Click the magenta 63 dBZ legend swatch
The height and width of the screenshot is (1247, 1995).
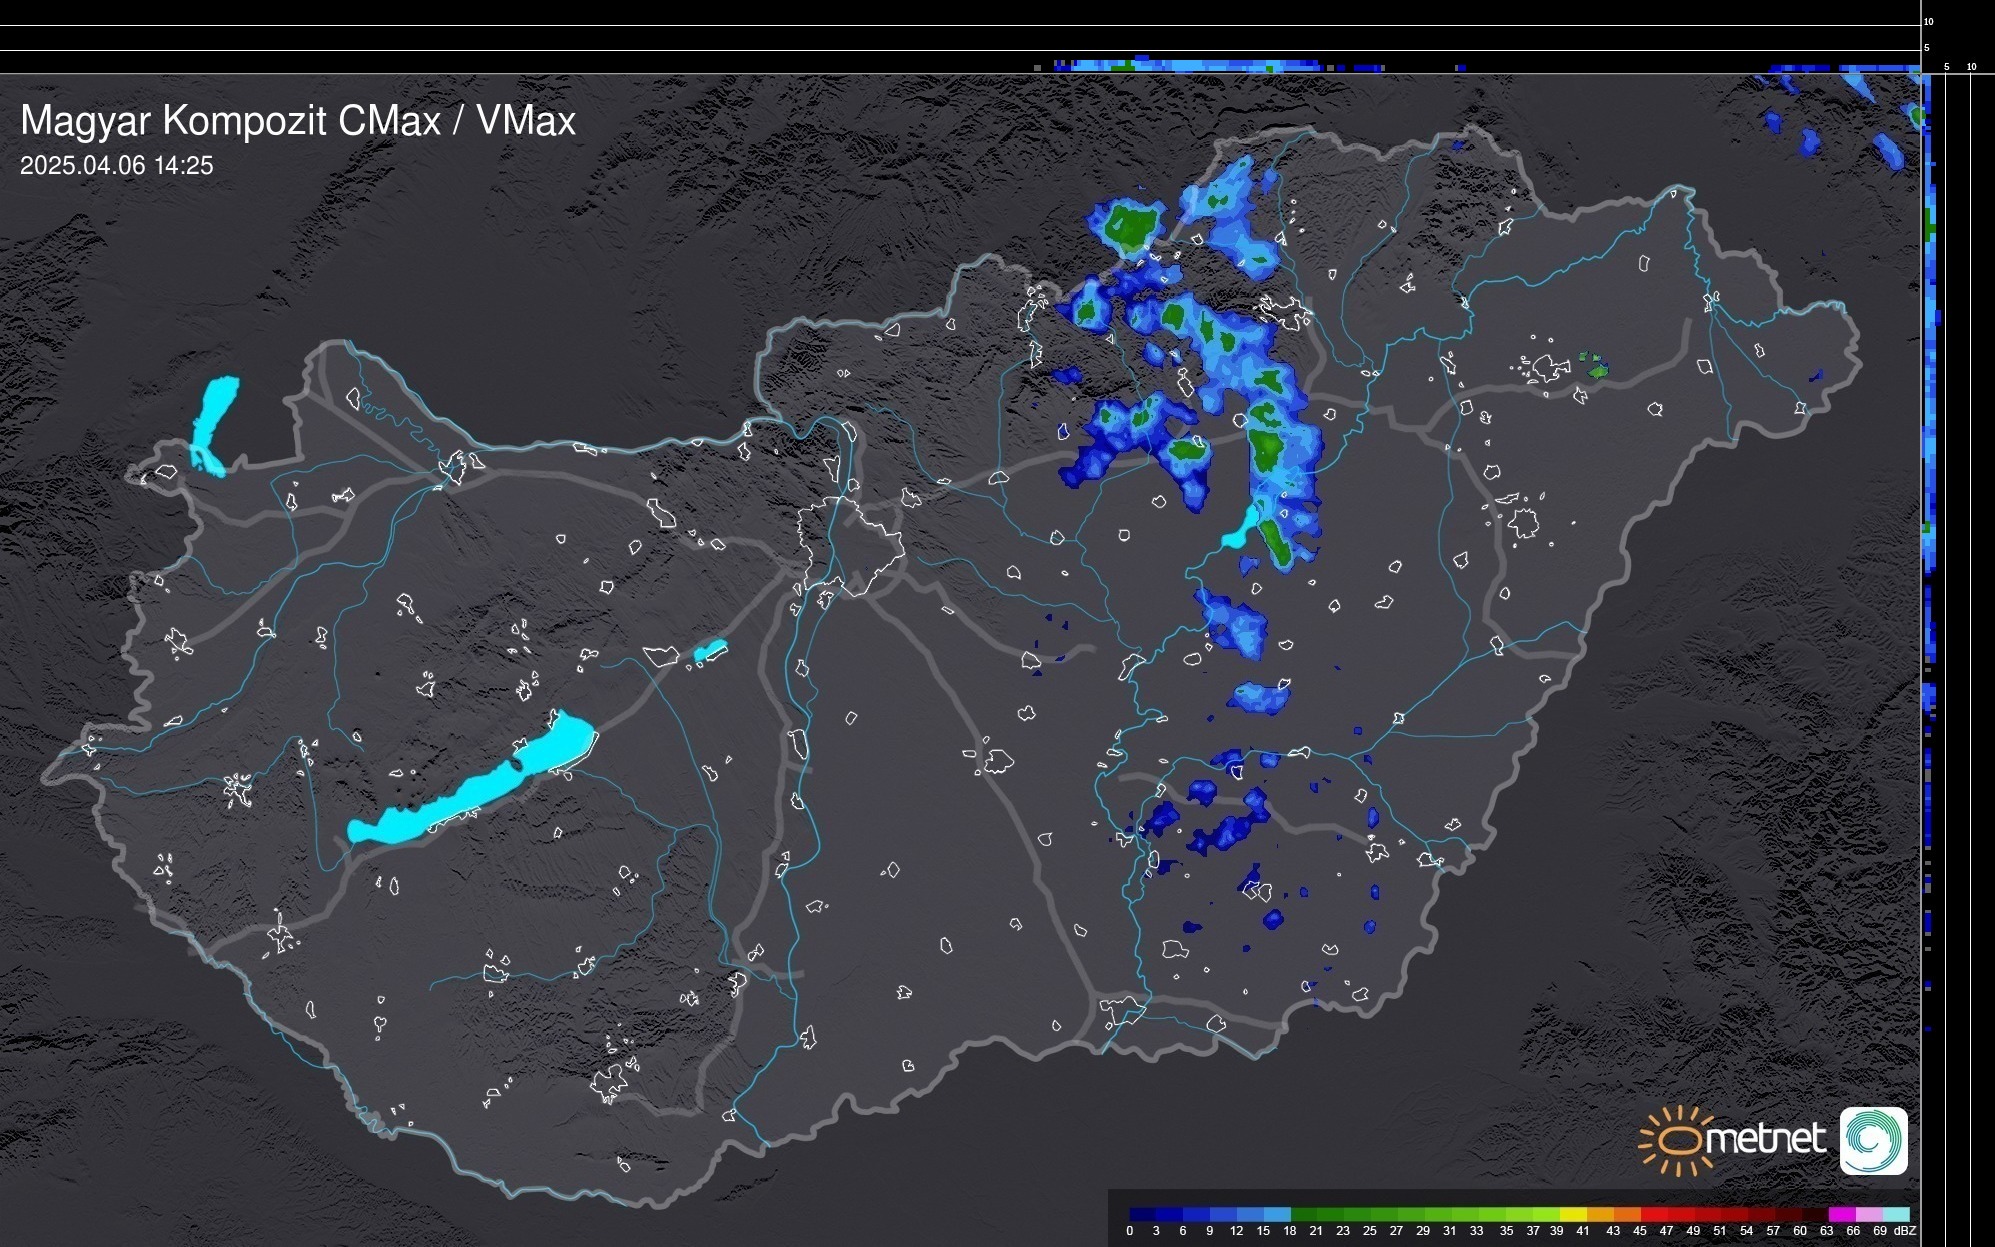tap(1841, 1214)
